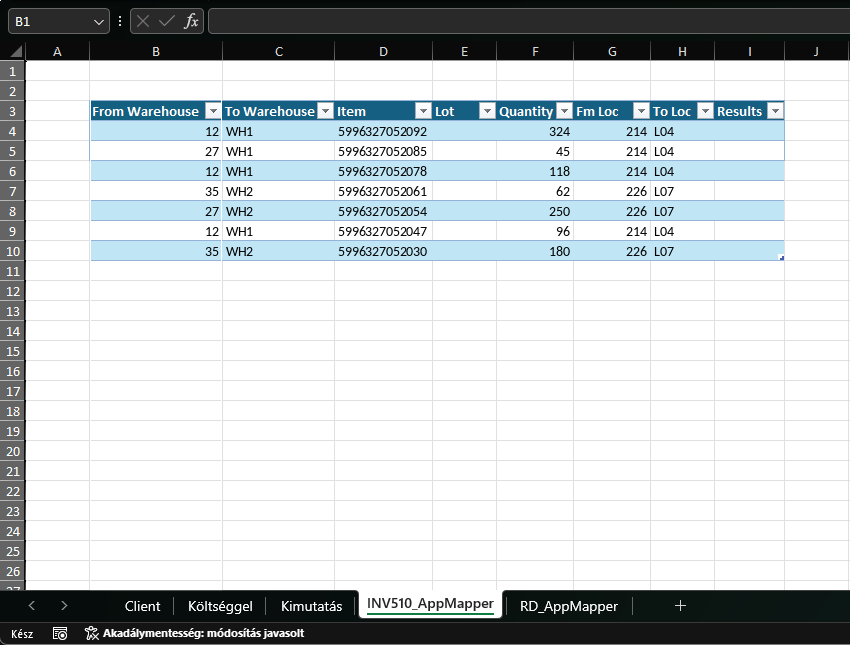Click the quantity cell 250

[x=535, y=211]
